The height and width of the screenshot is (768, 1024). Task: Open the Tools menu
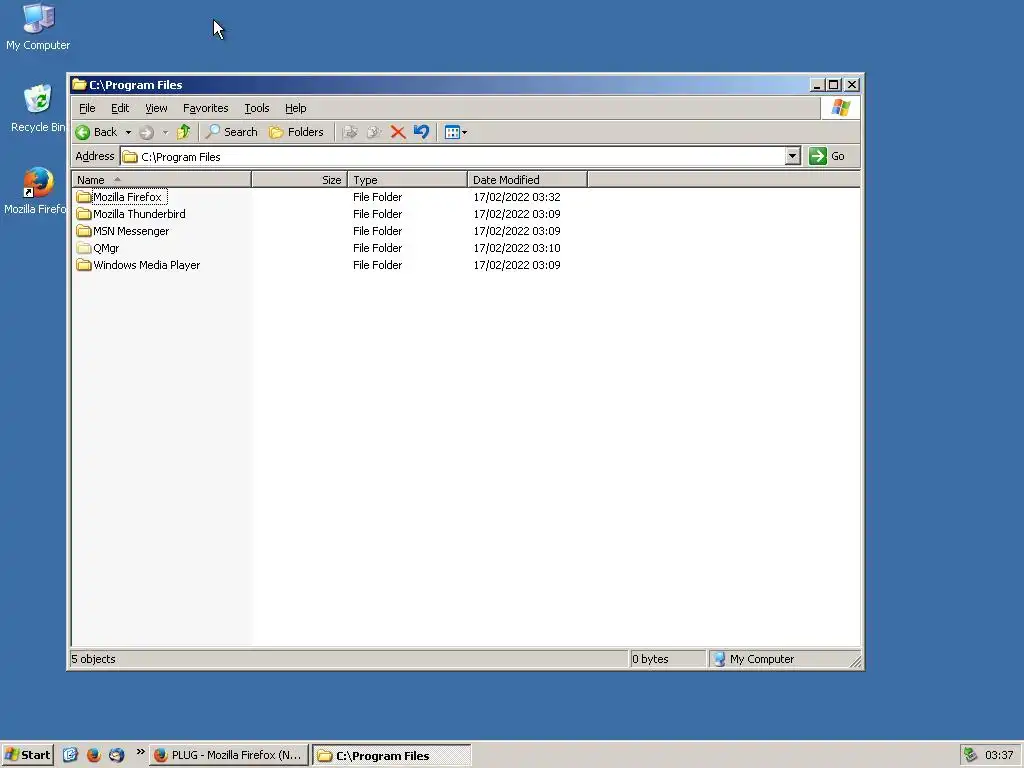click(257, 108)
